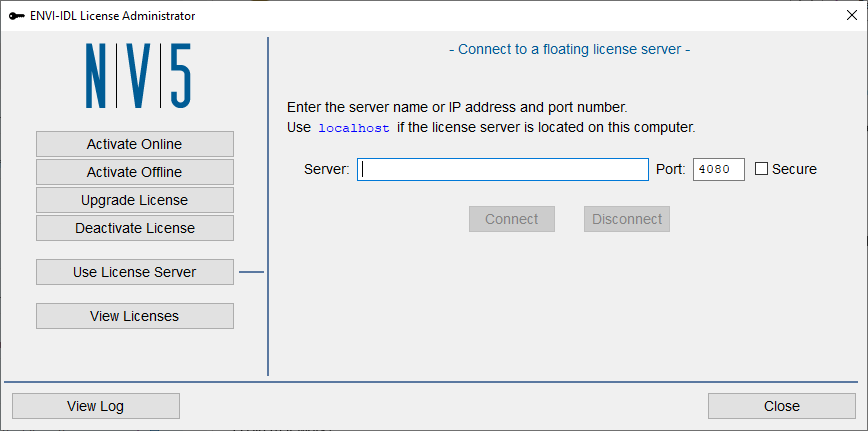Viewport: 868px width, 431px height.
Task: Click the NV5 logo
Action: pos(138,76)
